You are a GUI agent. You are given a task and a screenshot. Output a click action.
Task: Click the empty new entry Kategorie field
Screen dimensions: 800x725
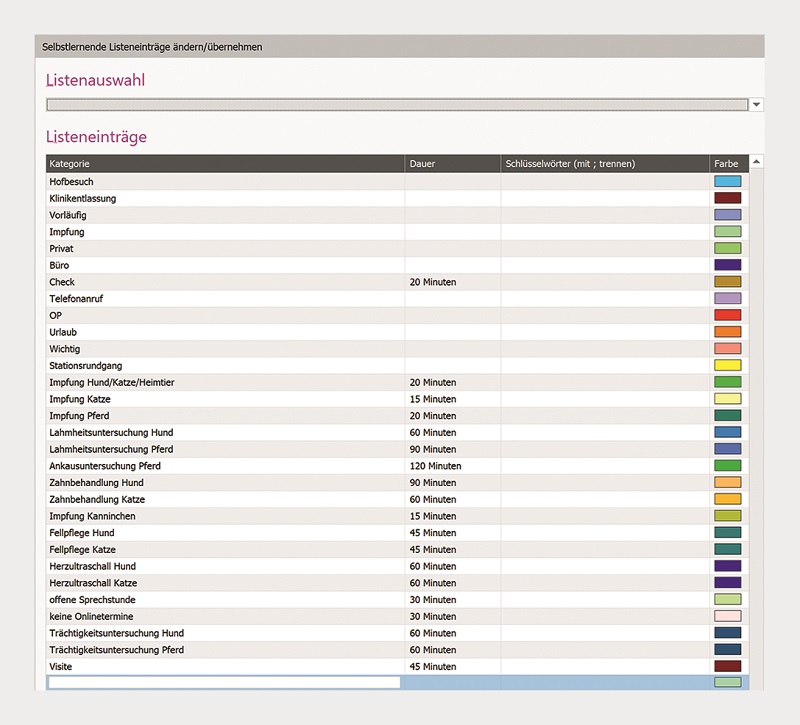pyautogui.click(x=225, y=683)
